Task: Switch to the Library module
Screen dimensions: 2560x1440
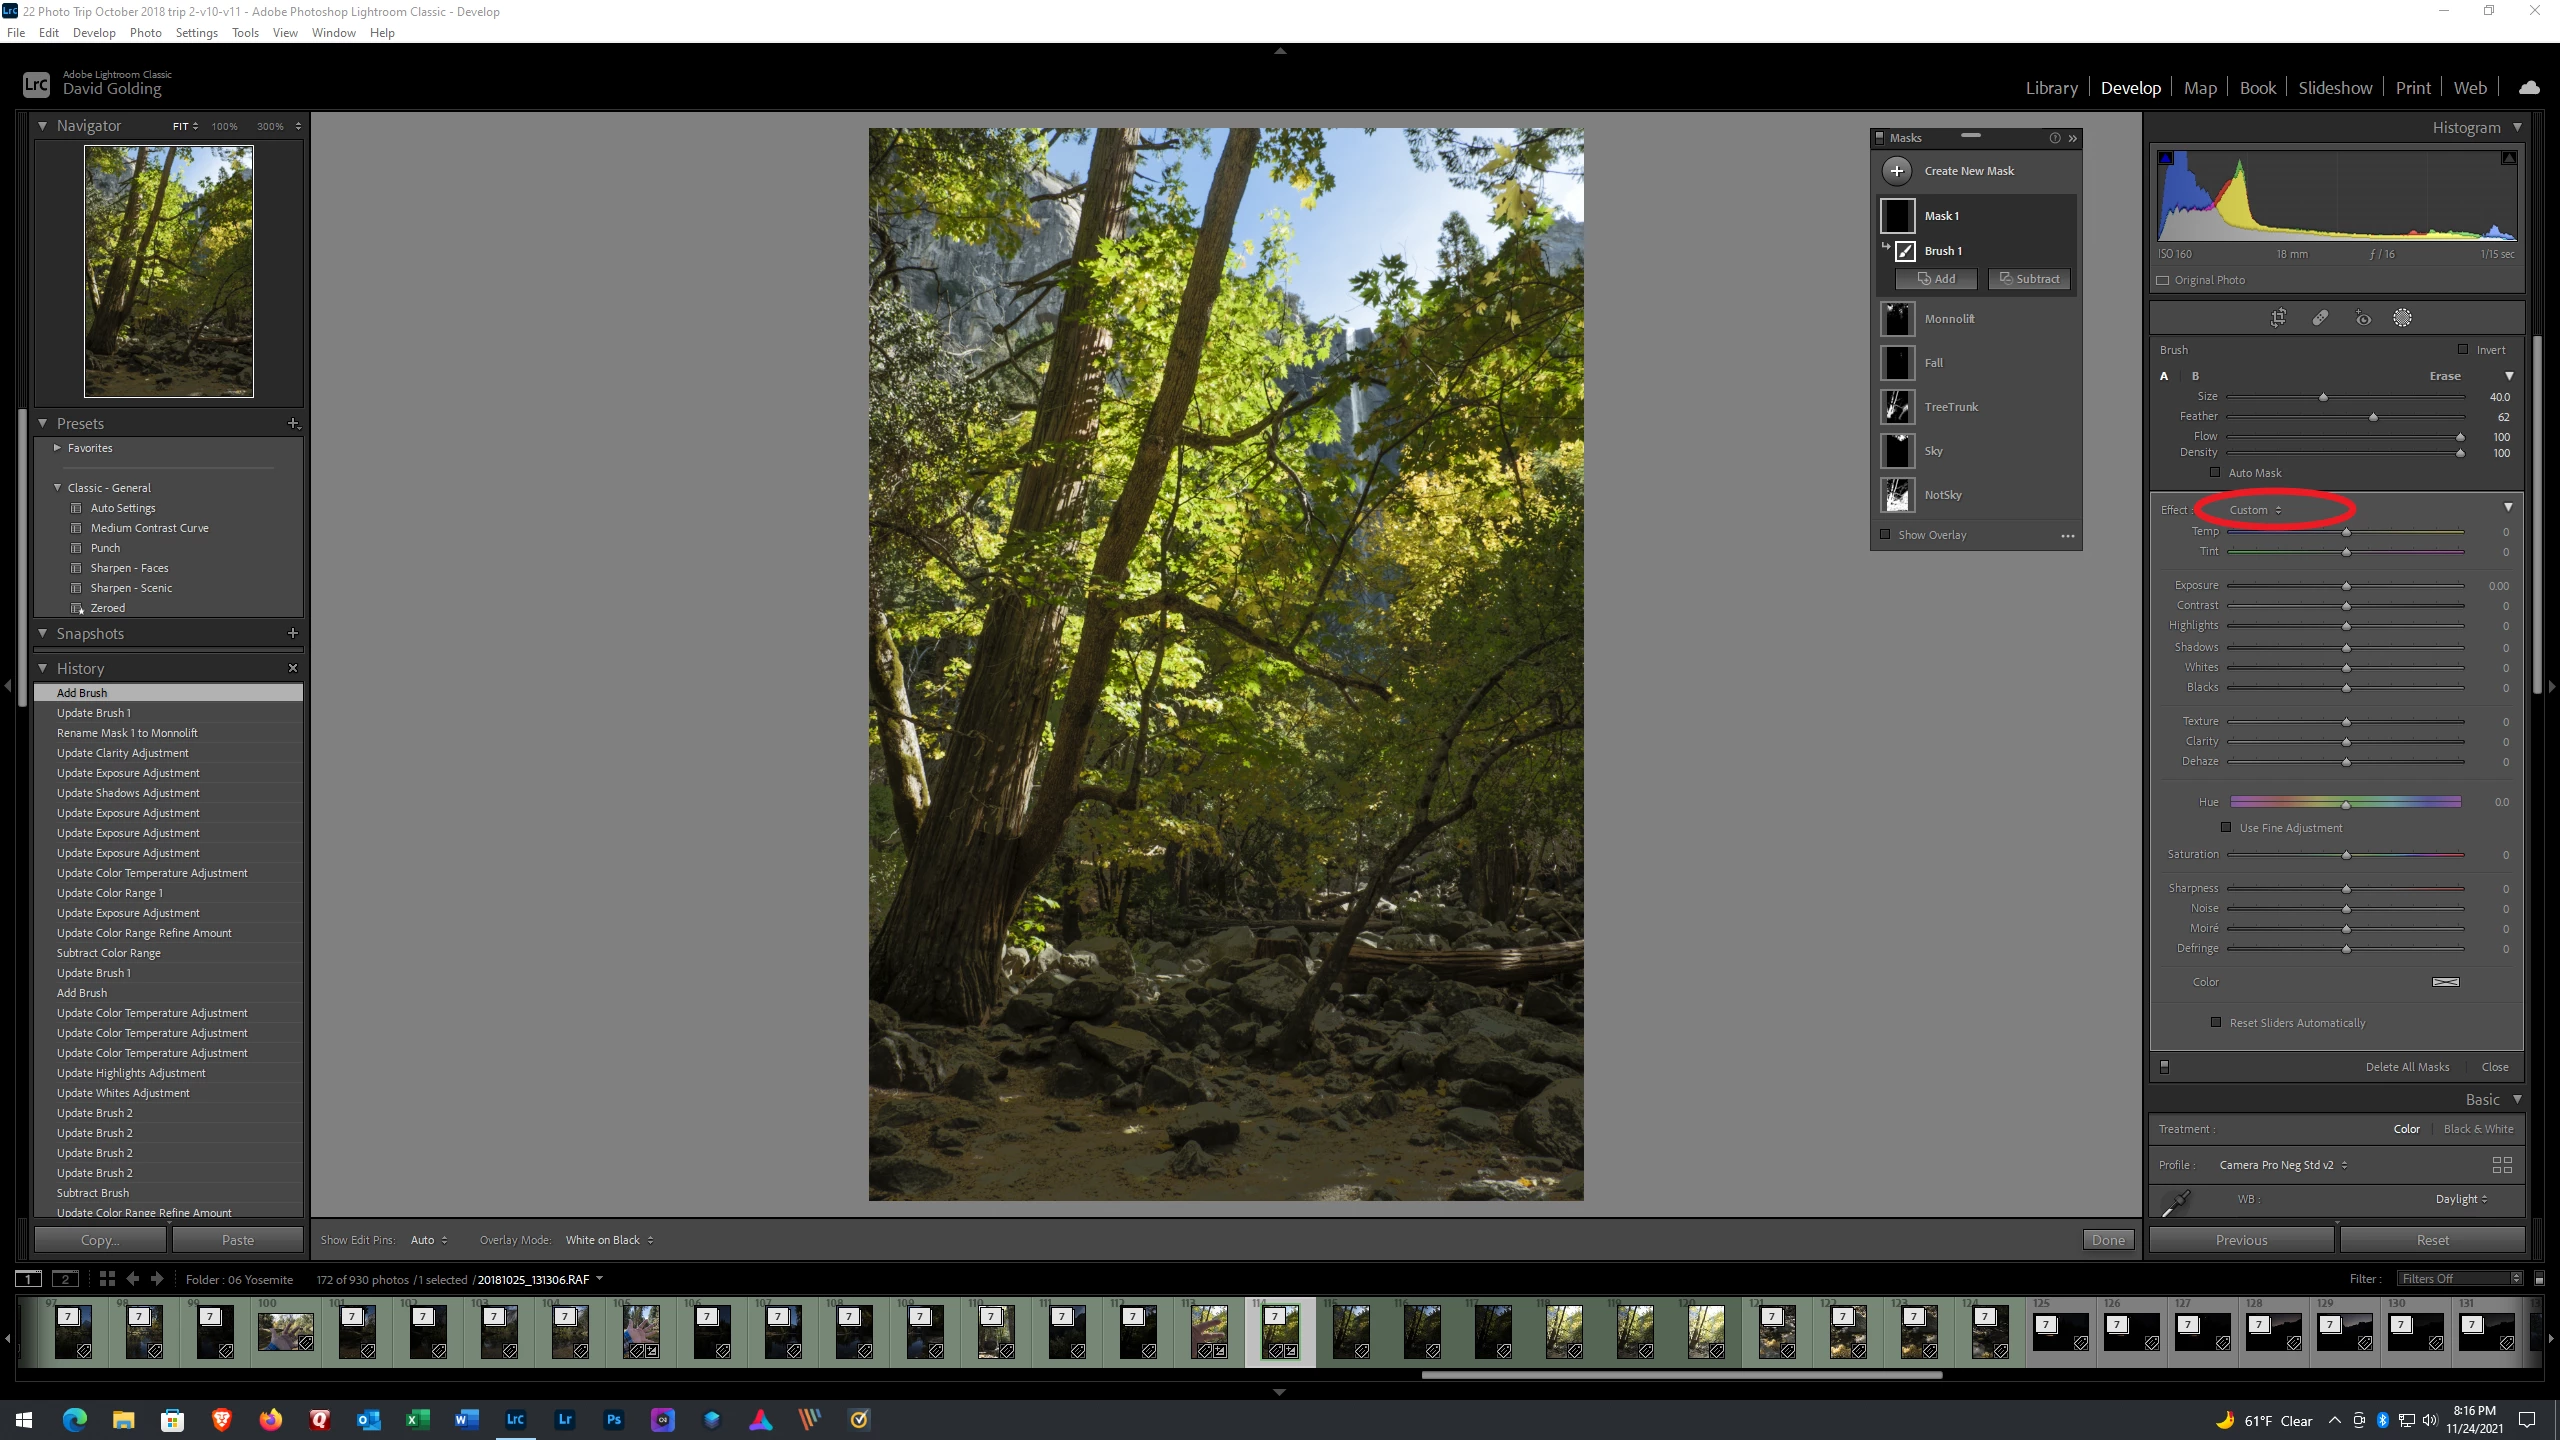Action: pyautogui.click(x=2051, y=88)
